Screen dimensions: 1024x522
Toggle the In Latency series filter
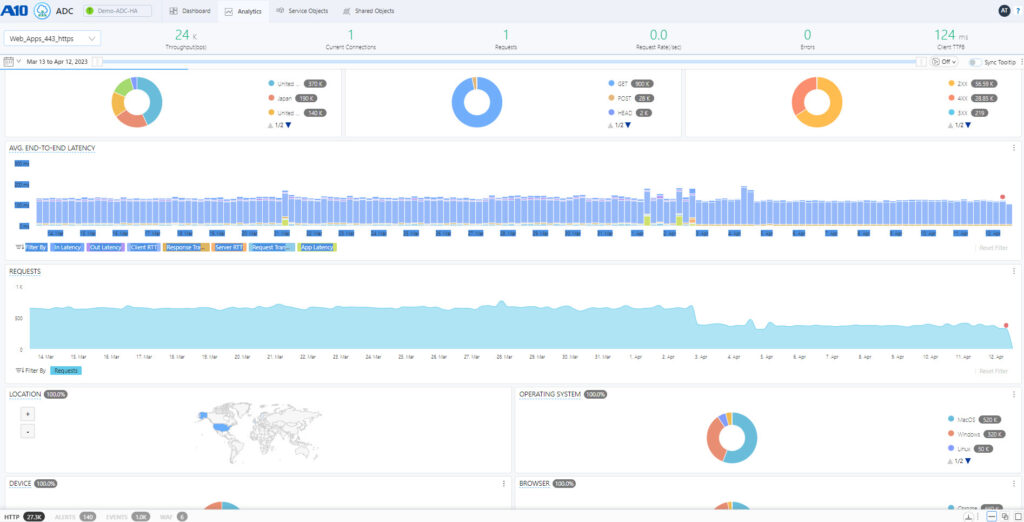67,248
